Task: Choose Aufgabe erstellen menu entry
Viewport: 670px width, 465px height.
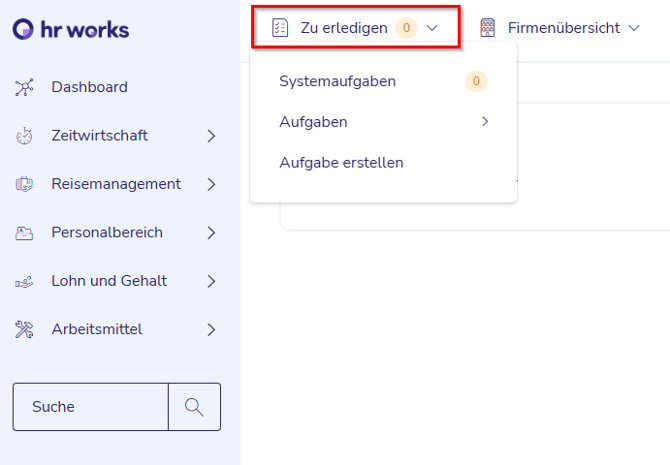Action: click(x=341, y=162)
